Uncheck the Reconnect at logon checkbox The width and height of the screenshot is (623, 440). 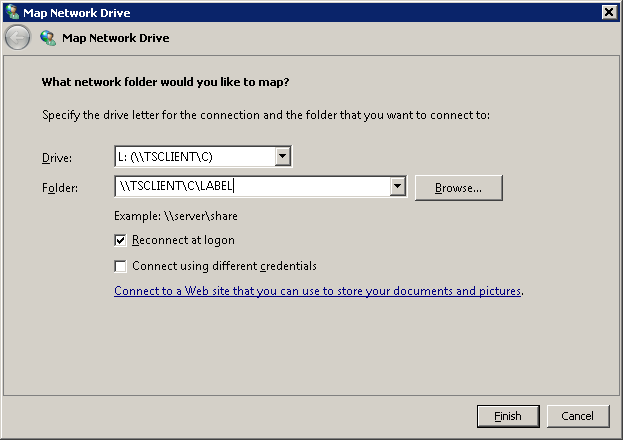(x=120, y=240)
